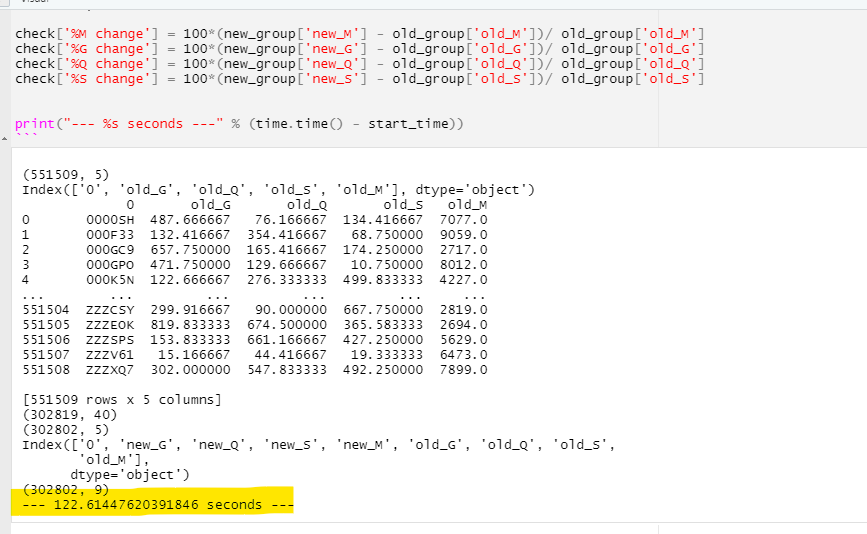Click the time.time() call in the print line
Image resolution: width=867 pixels, height=534 pixels.
(299, 123)
